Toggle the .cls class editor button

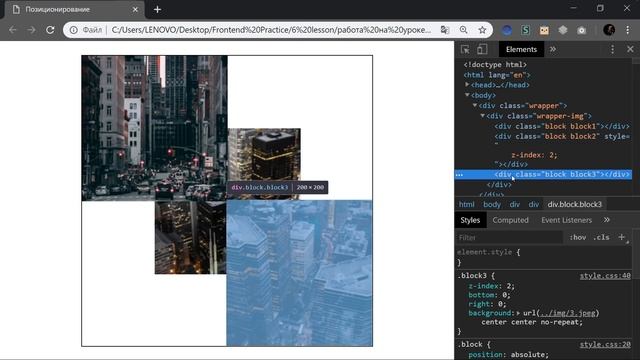pyautogui.click(x=601, y=238)
